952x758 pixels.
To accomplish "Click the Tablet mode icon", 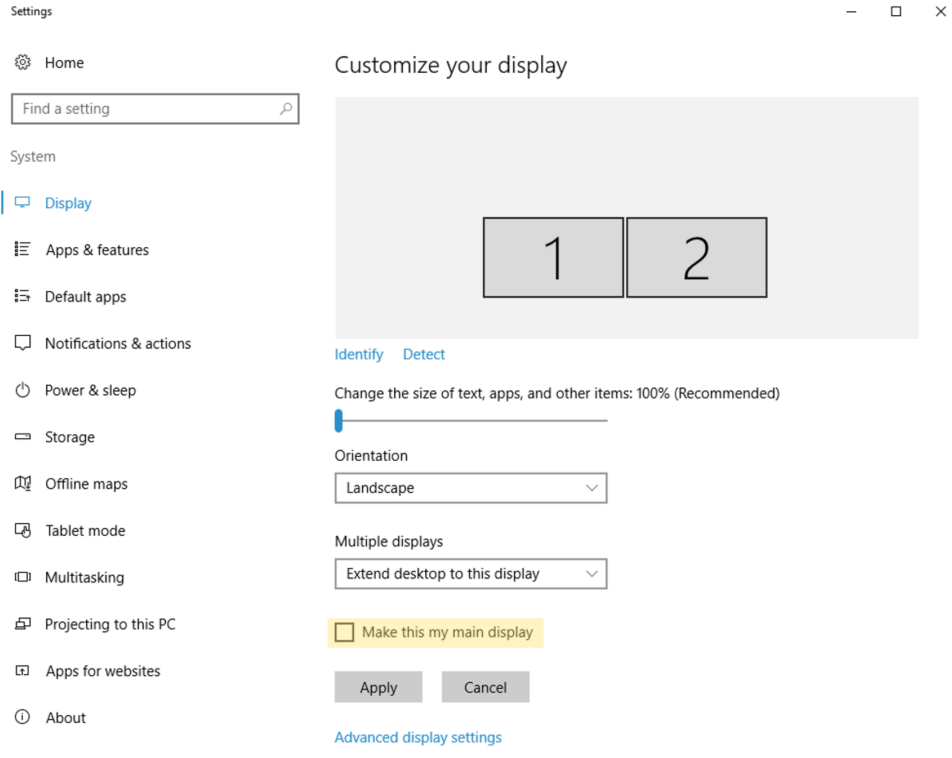I will [x=22, y=530].
